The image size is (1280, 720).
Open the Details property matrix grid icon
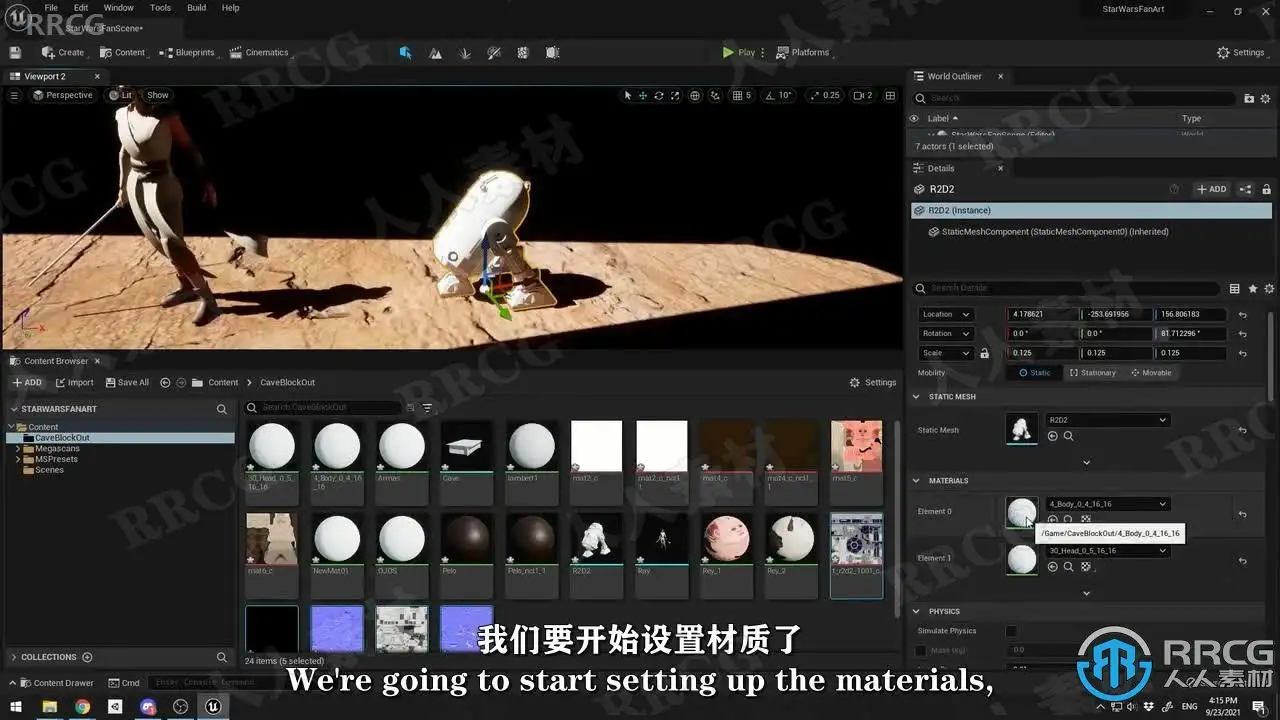(1234, 288)
